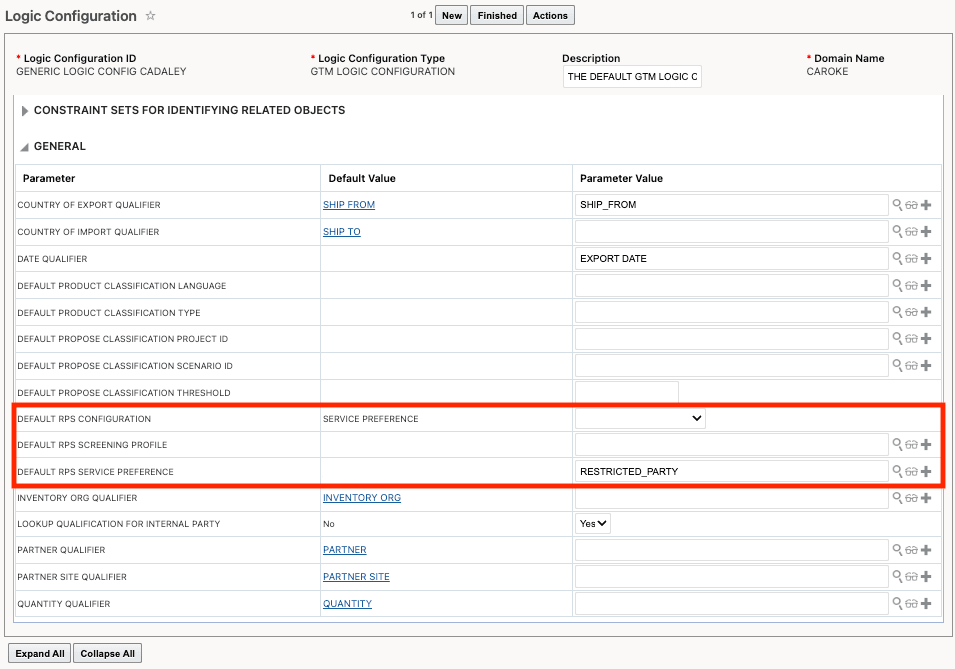Open the lookup magnifier for COUNTRY OF EXPORT QUALIFIER
Image resolution: width=955 pixels, height=669 pixels.
click(x=899, y=204)
